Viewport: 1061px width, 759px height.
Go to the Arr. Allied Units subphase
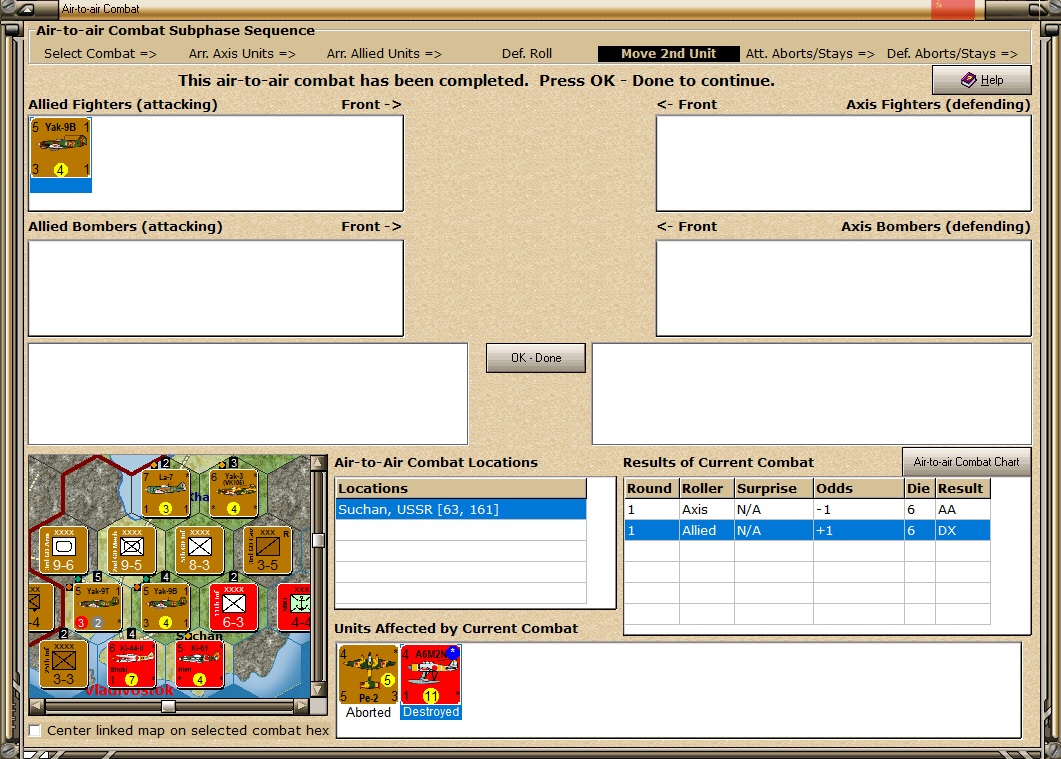tap(384, 53)
